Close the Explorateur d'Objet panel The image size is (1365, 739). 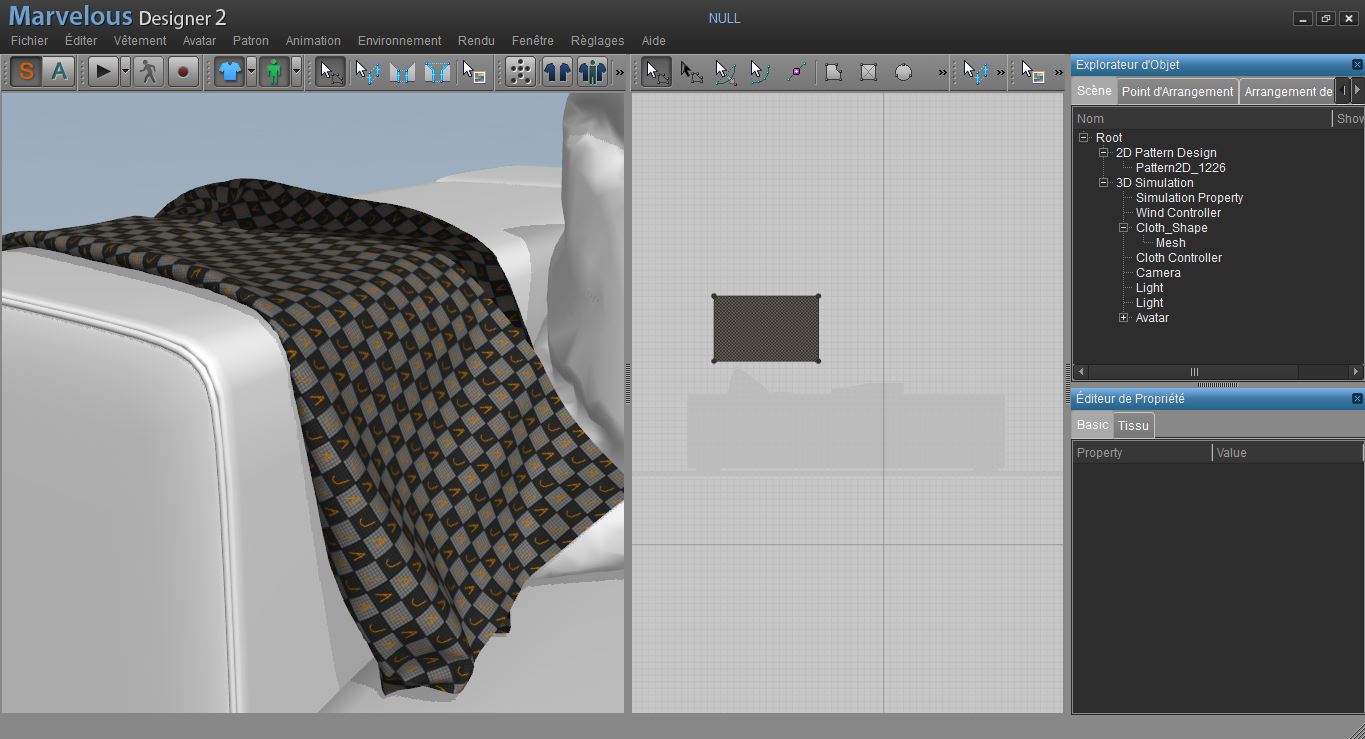[1357, 65]
